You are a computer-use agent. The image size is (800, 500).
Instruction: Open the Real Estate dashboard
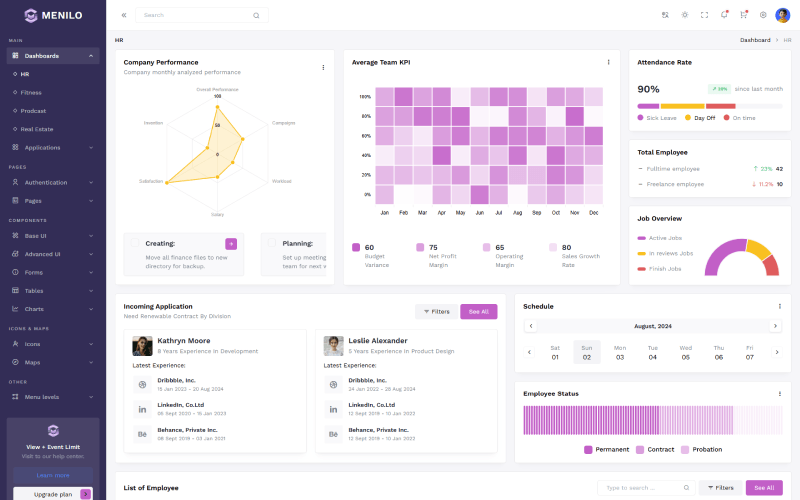tap(37, 128)
